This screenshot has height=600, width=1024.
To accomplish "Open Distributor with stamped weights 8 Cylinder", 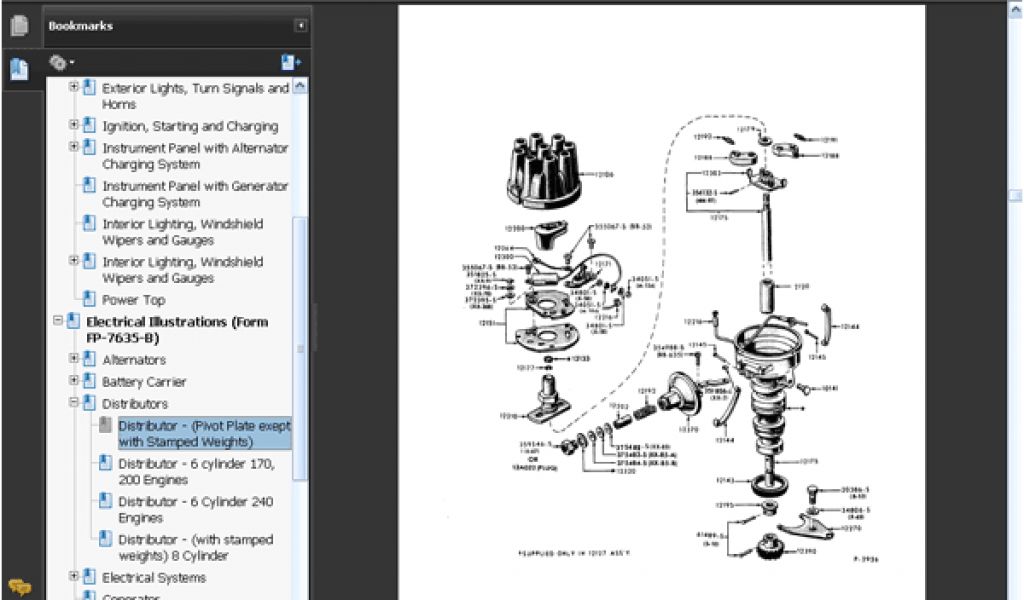I will click(x=195, y=548).
